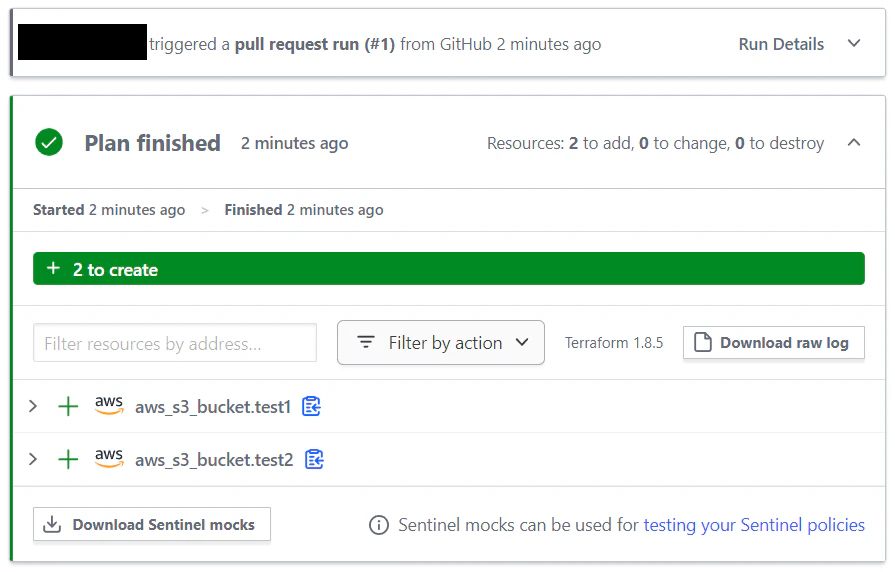895x572 pixels.
Task: Click the green Plan finished checkmark icon
Action: pos(49,143)
